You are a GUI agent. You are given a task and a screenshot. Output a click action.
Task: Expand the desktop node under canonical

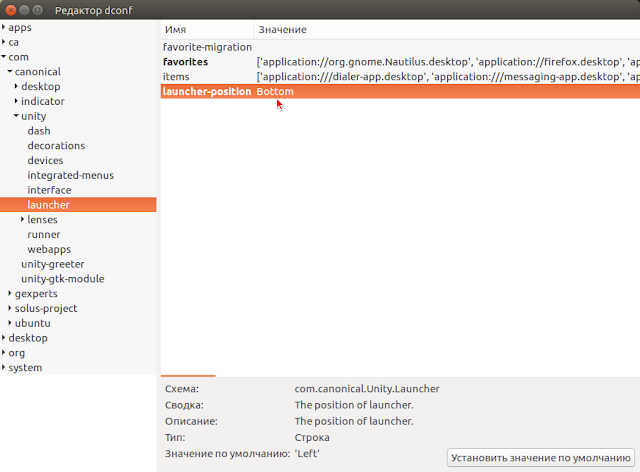(16, 86)
